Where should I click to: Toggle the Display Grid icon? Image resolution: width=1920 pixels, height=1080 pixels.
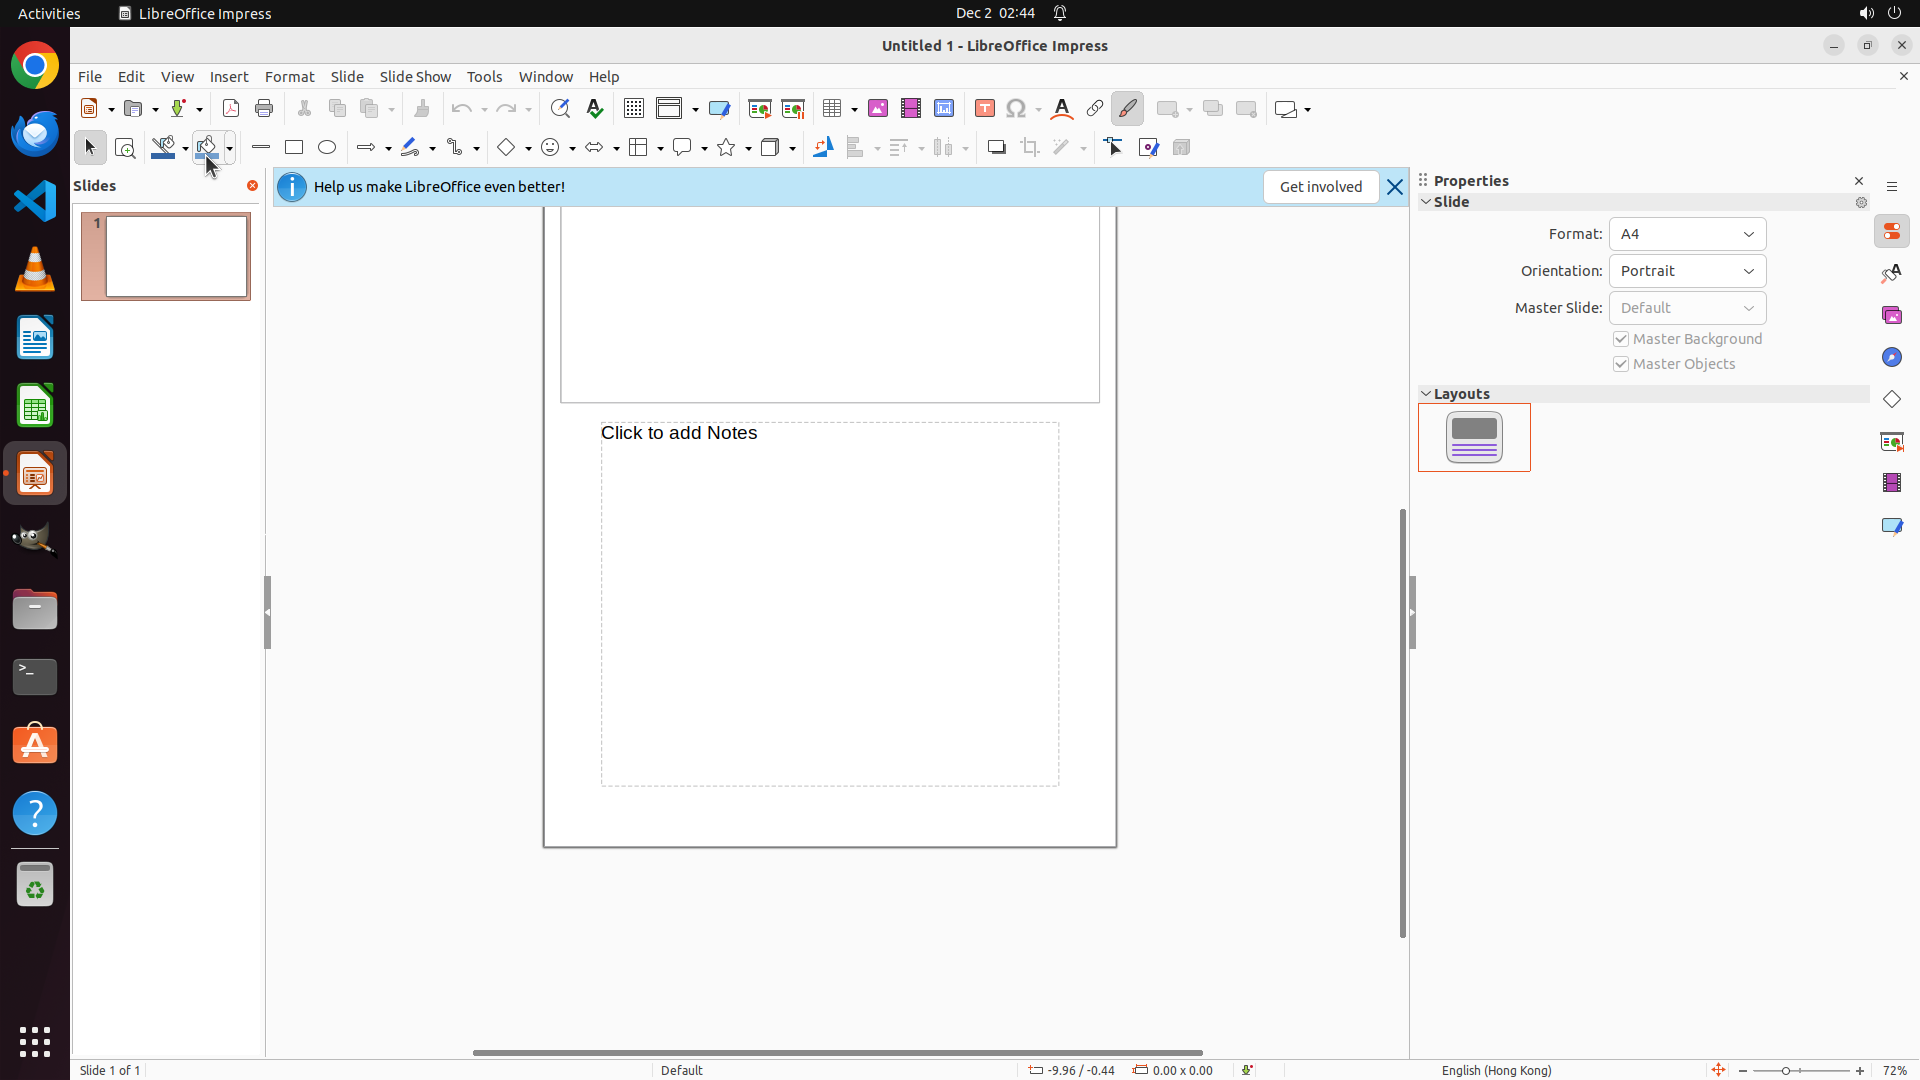click(634, 109)
